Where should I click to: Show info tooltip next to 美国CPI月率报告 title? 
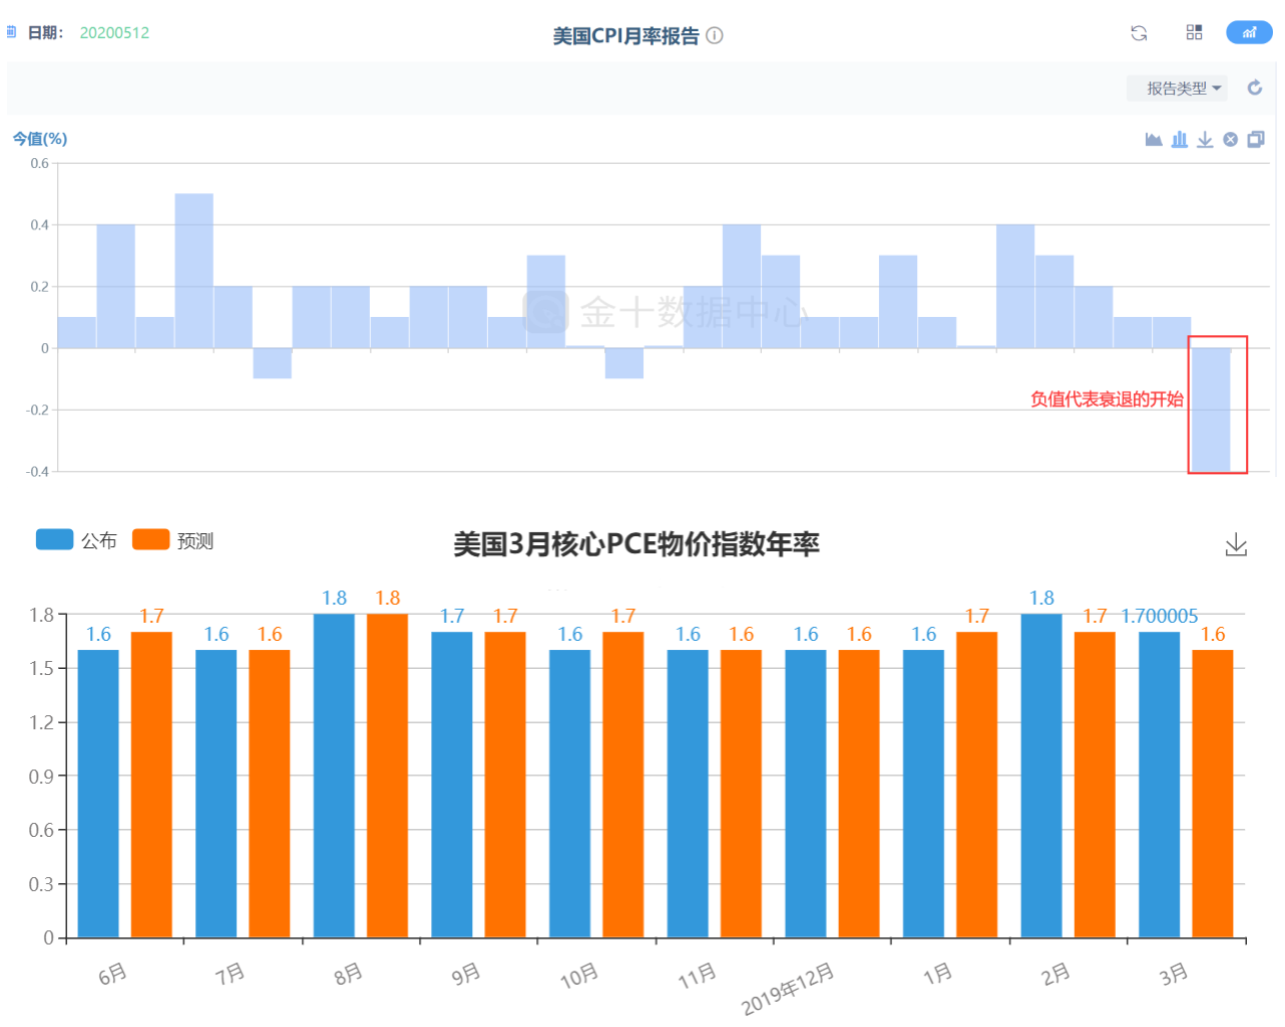(715, 35)
